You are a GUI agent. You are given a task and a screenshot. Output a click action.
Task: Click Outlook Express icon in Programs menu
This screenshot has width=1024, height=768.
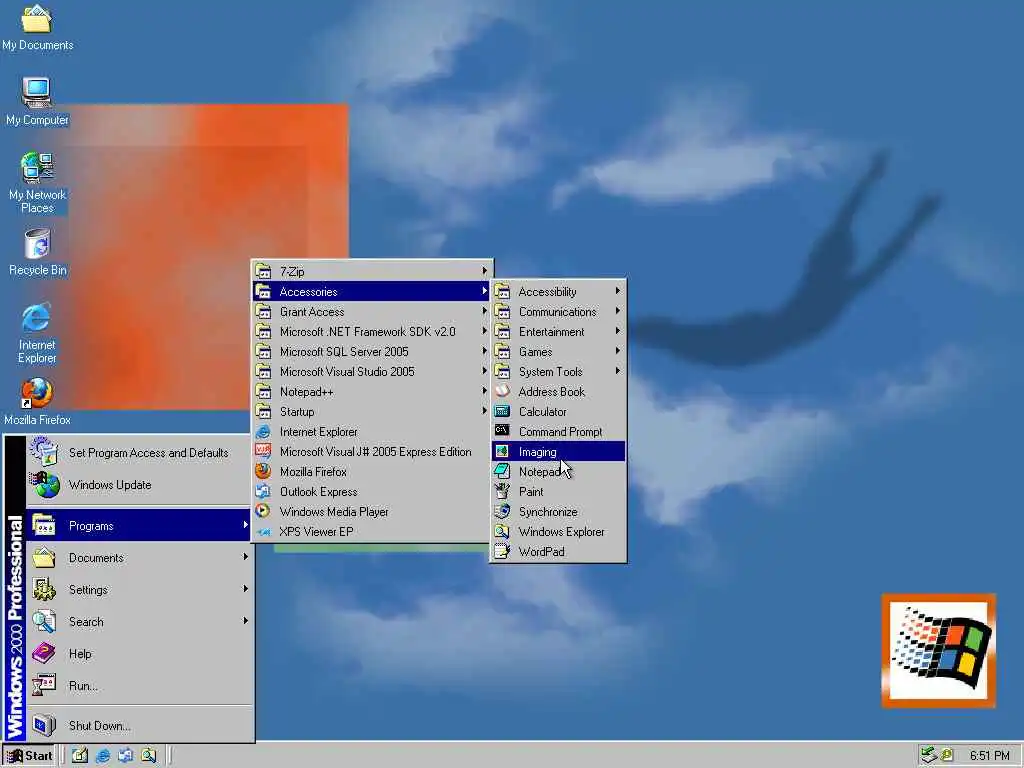[x=263, y=491]
